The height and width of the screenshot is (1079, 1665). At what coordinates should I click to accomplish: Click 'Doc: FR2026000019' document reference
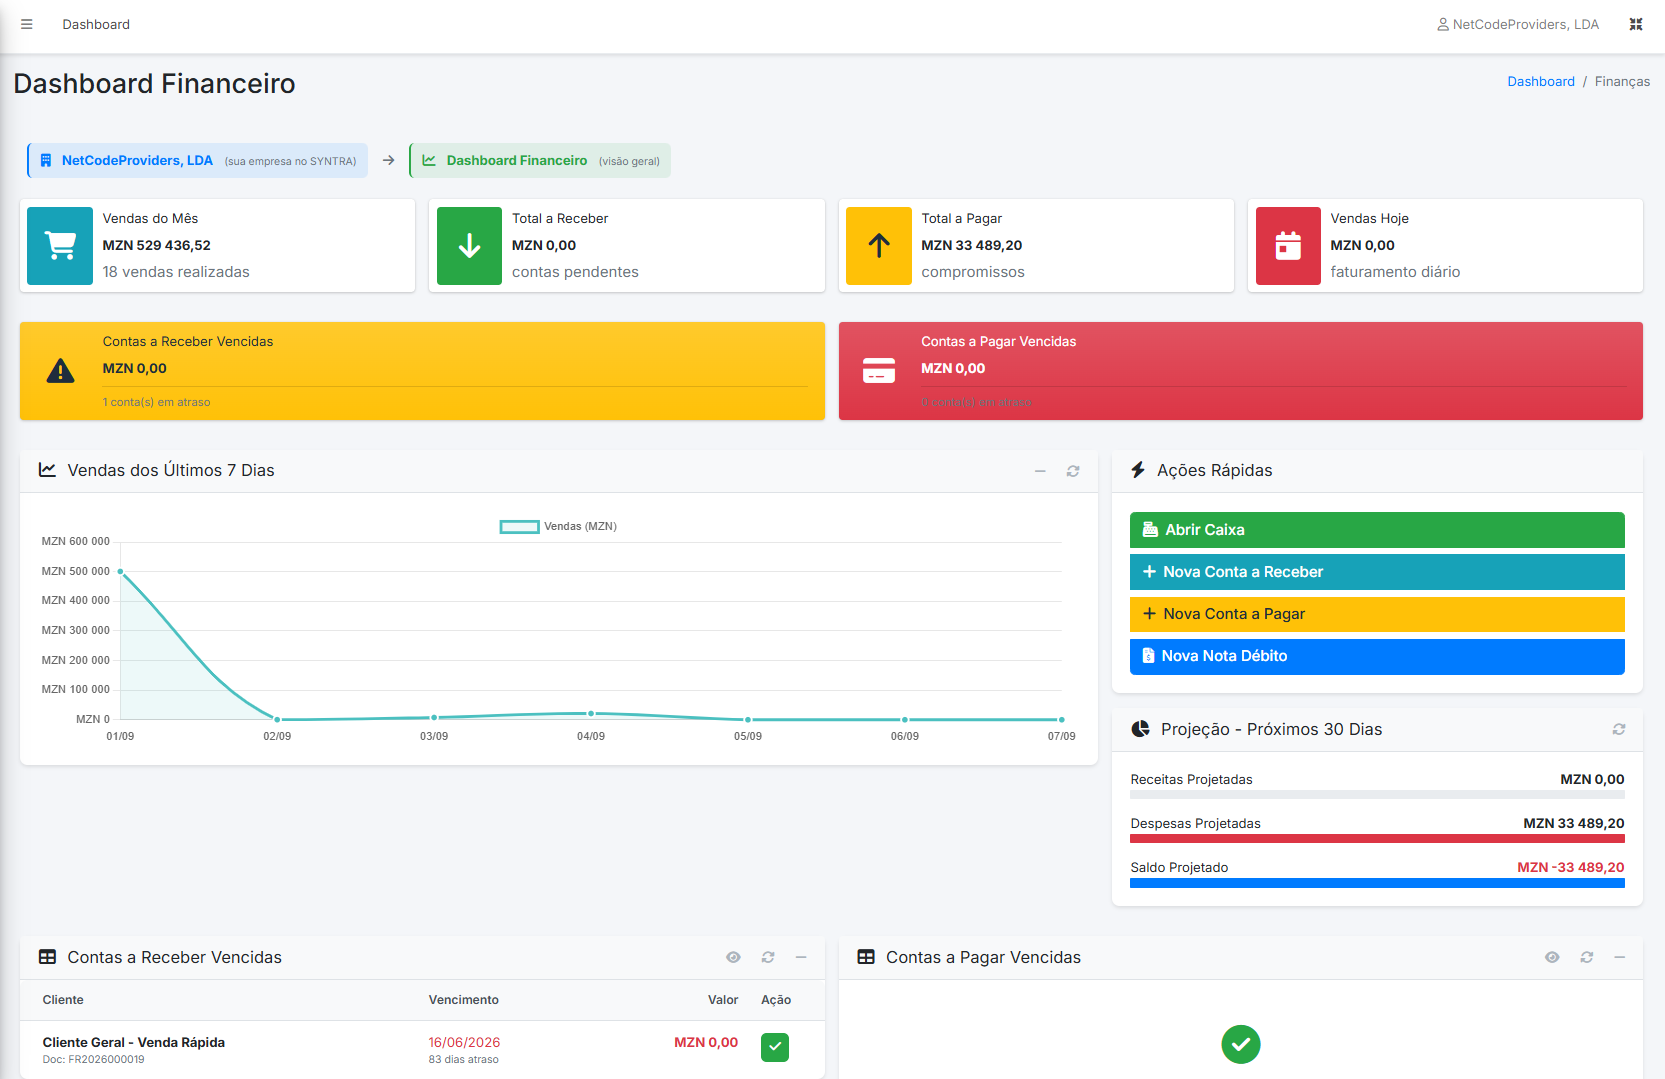[93, 1060]
